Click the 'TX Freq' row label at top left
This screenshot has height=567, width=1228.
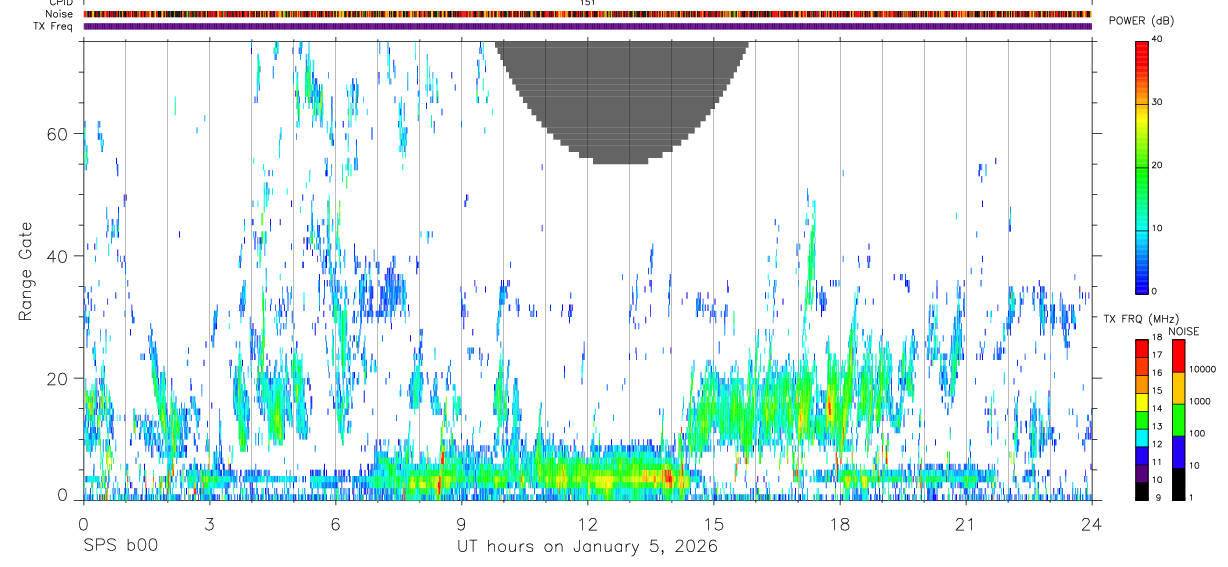coord(52,26)
